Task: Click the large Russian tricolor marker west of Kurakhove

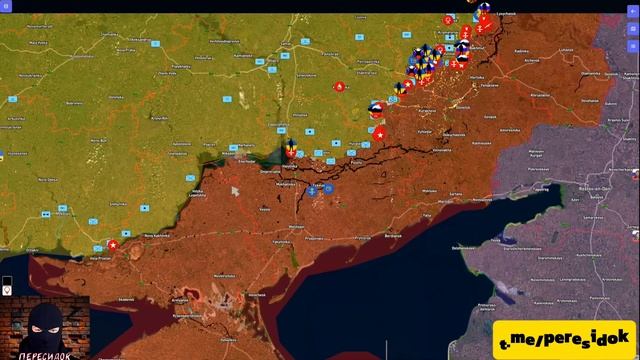Action: coord(376,109)
